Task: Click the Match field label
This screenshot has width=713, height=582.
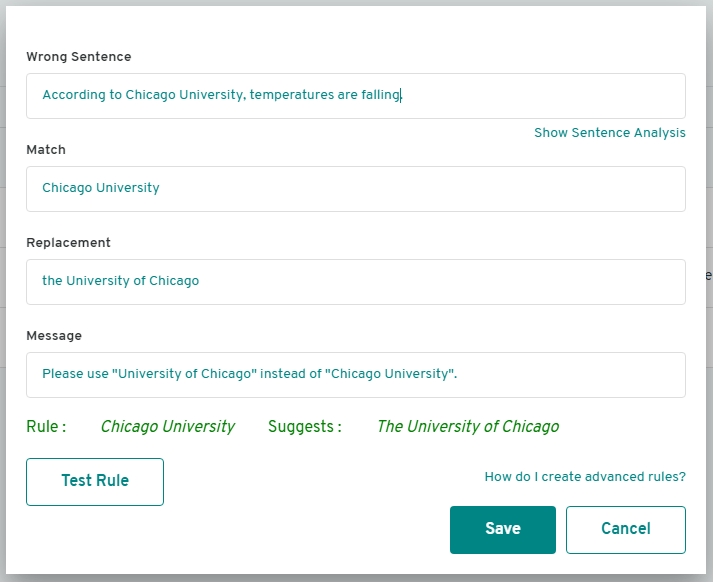Action: (x=46, y=150)
